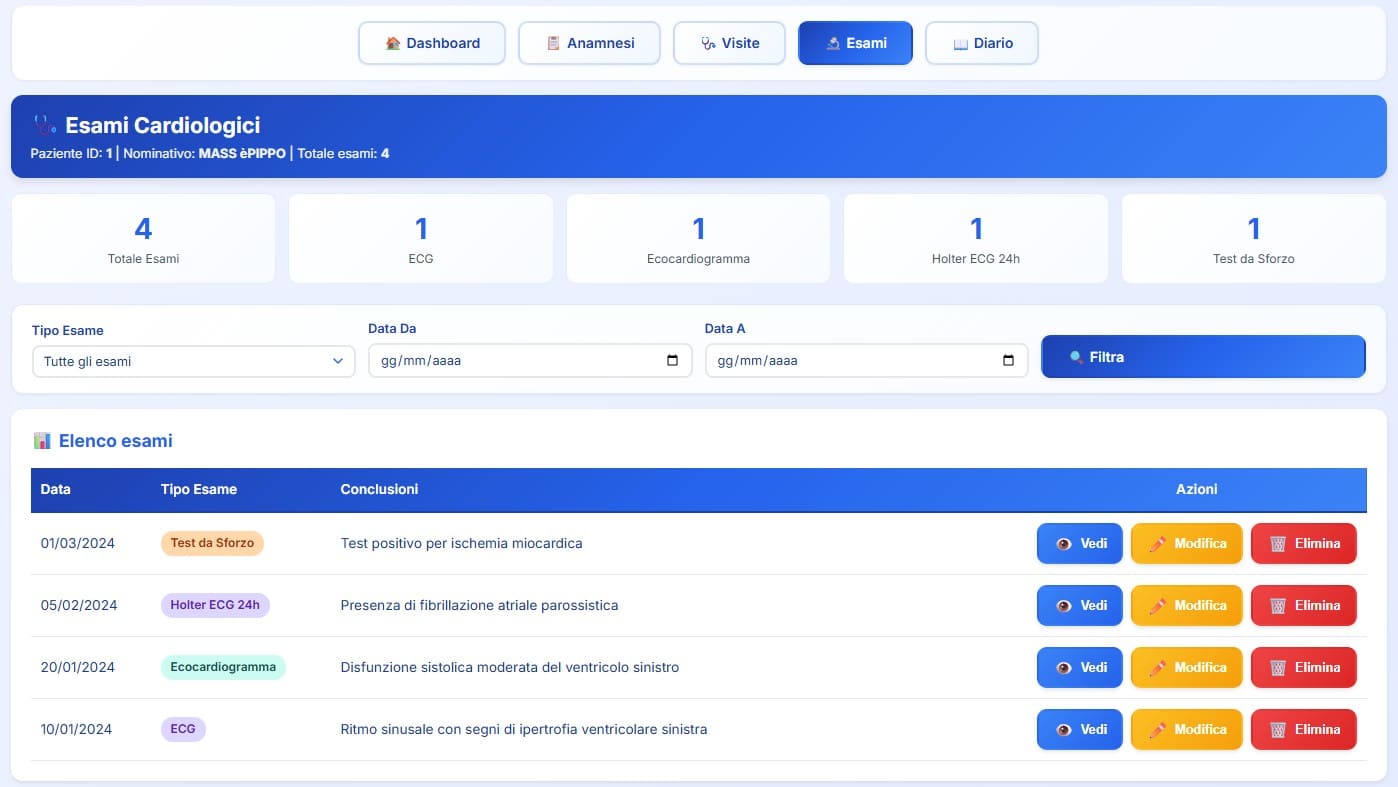Screen dimensions: 1398x787
Task: Open calendar picker icon in Data A field
Action: (x=1008, y=361)
